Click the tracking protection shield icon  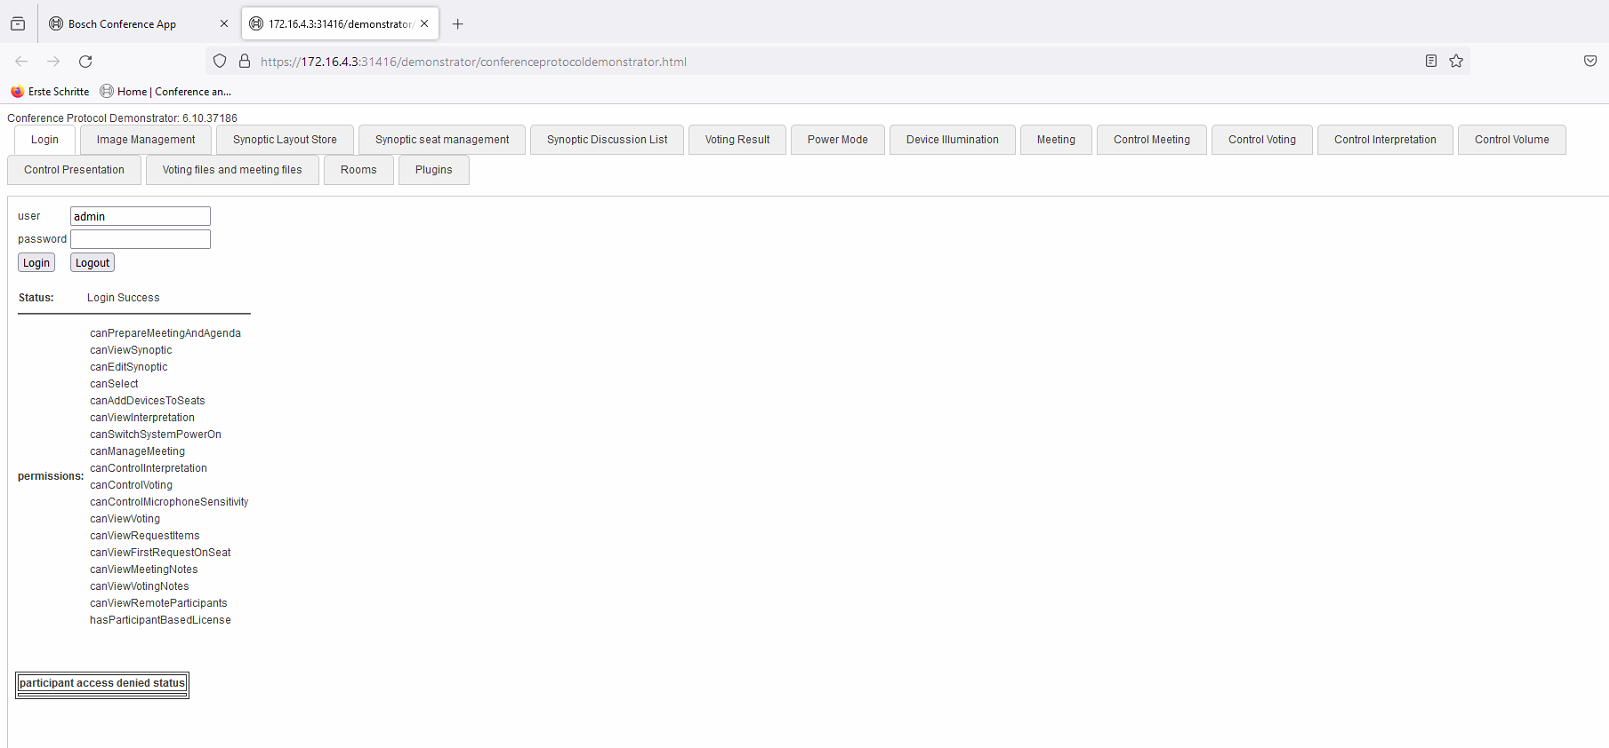(220, 61)
